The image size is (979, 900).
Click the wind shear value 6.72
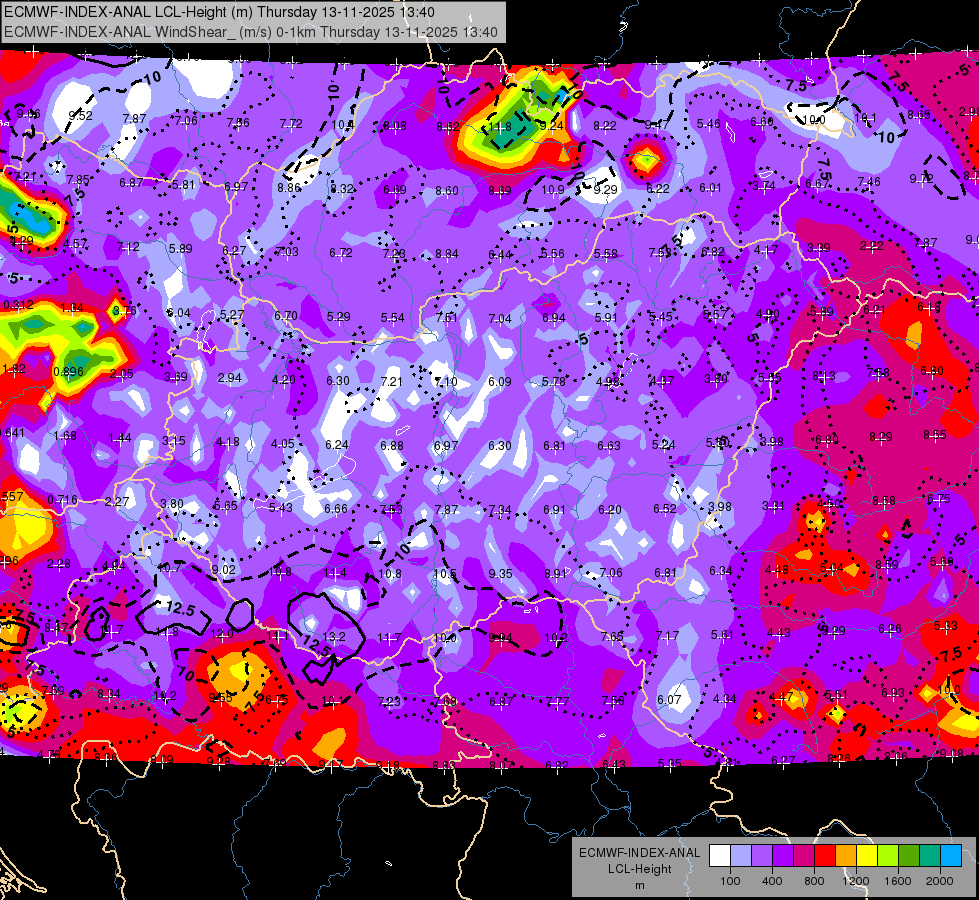click(x=341, y=252)
